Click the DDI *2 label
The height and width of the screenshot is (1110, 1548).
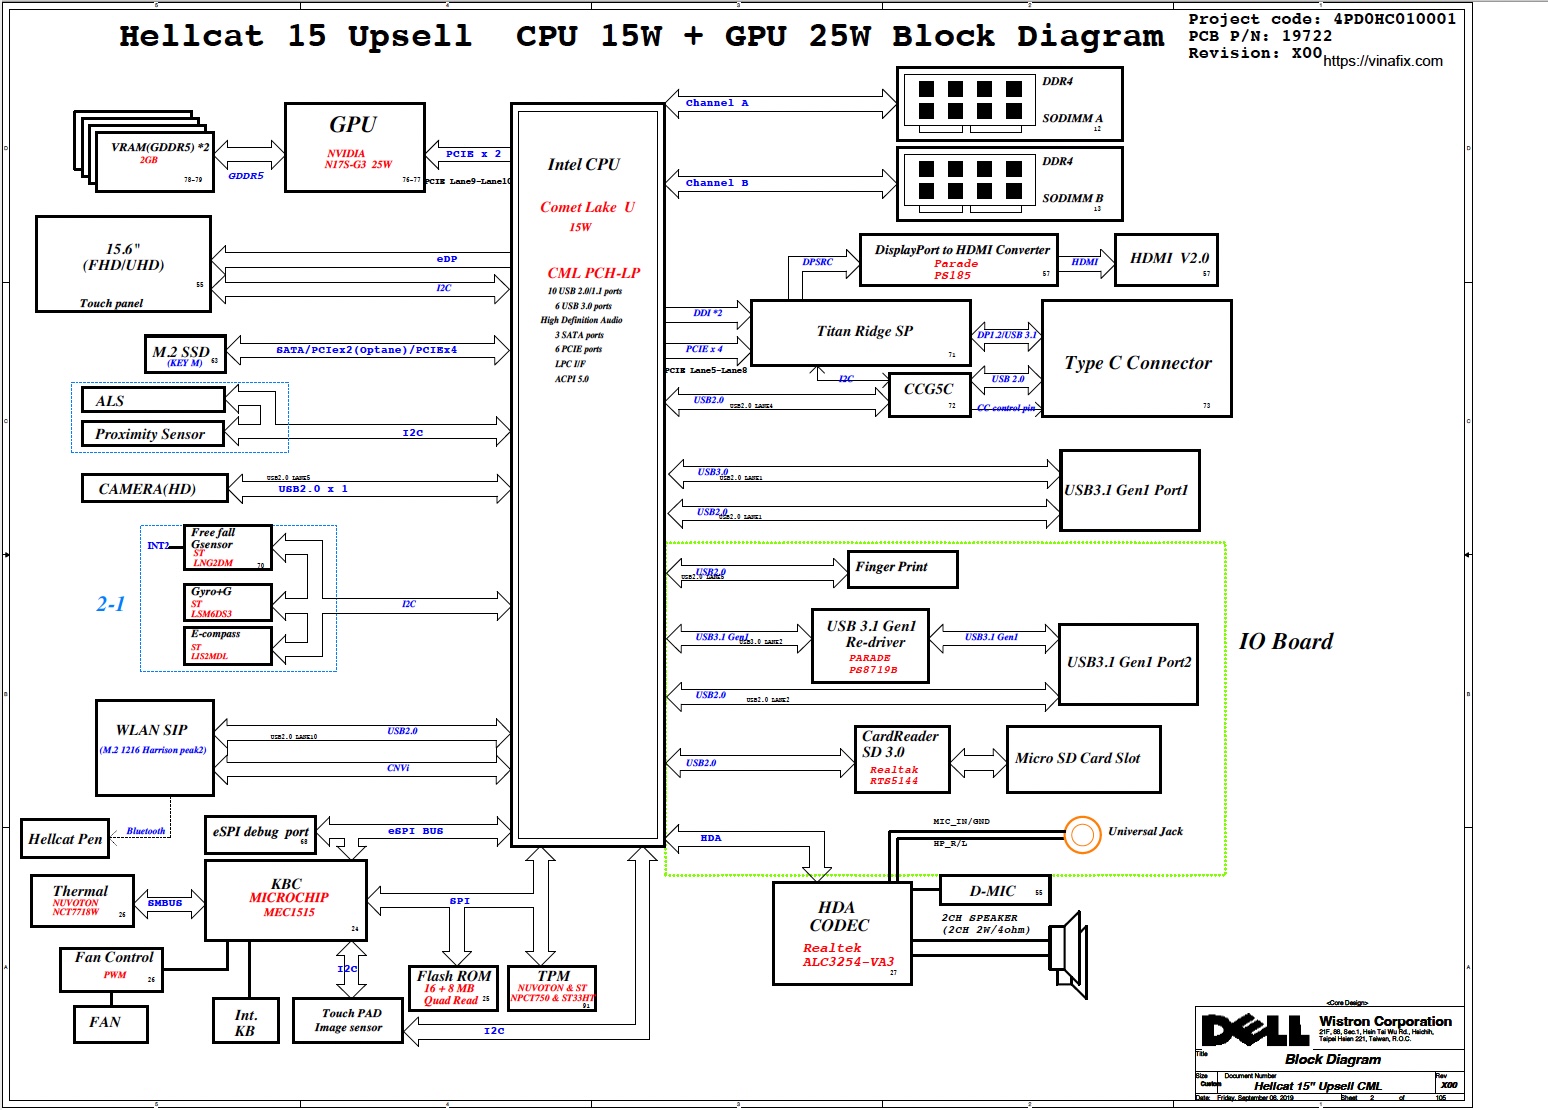708,313
